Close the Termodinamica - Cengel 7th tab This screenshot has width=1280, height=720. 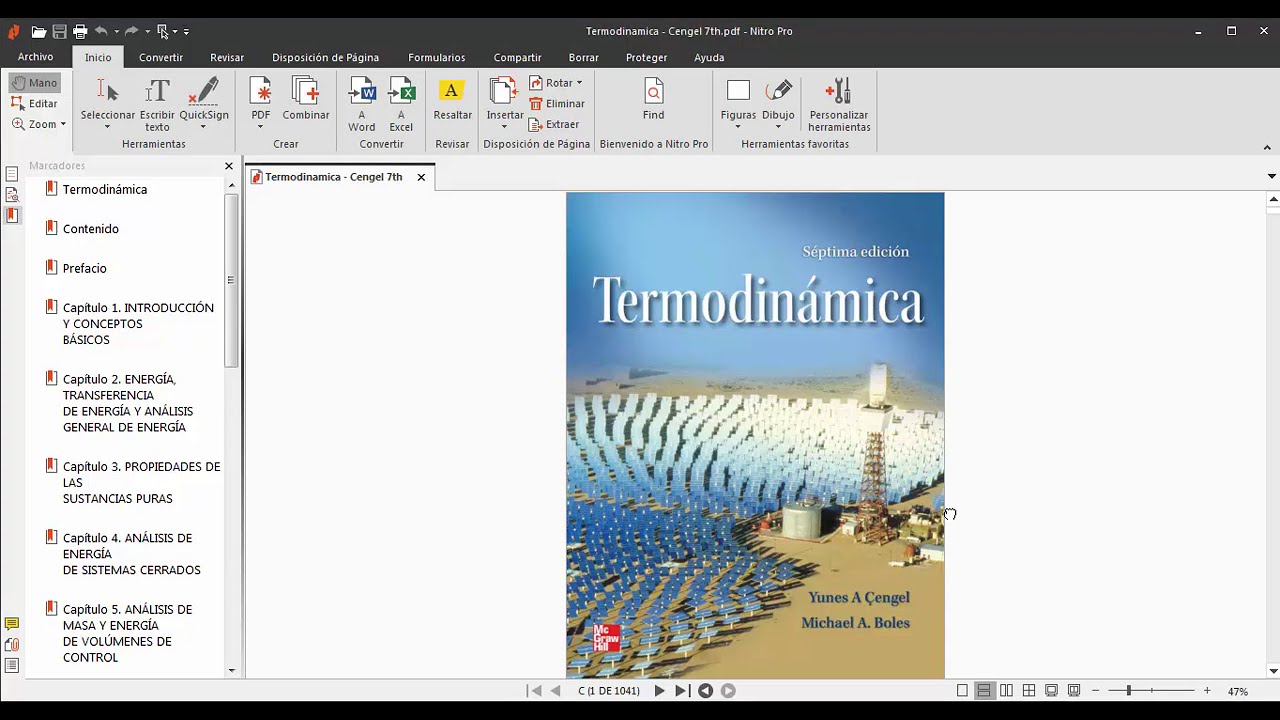point(421,177)
